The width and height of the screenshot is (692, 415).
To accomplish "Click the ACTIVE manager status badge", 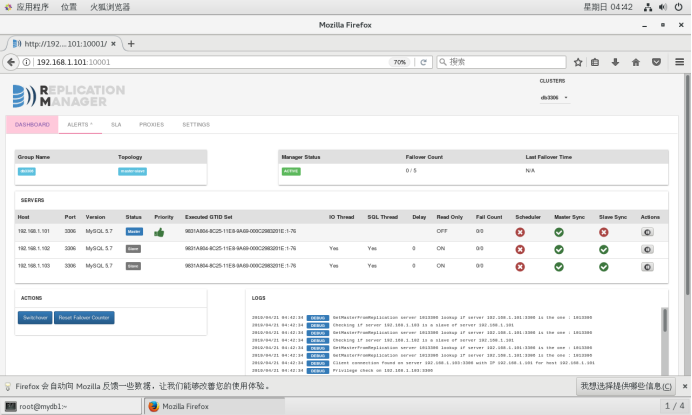I will tap(291, 171).
